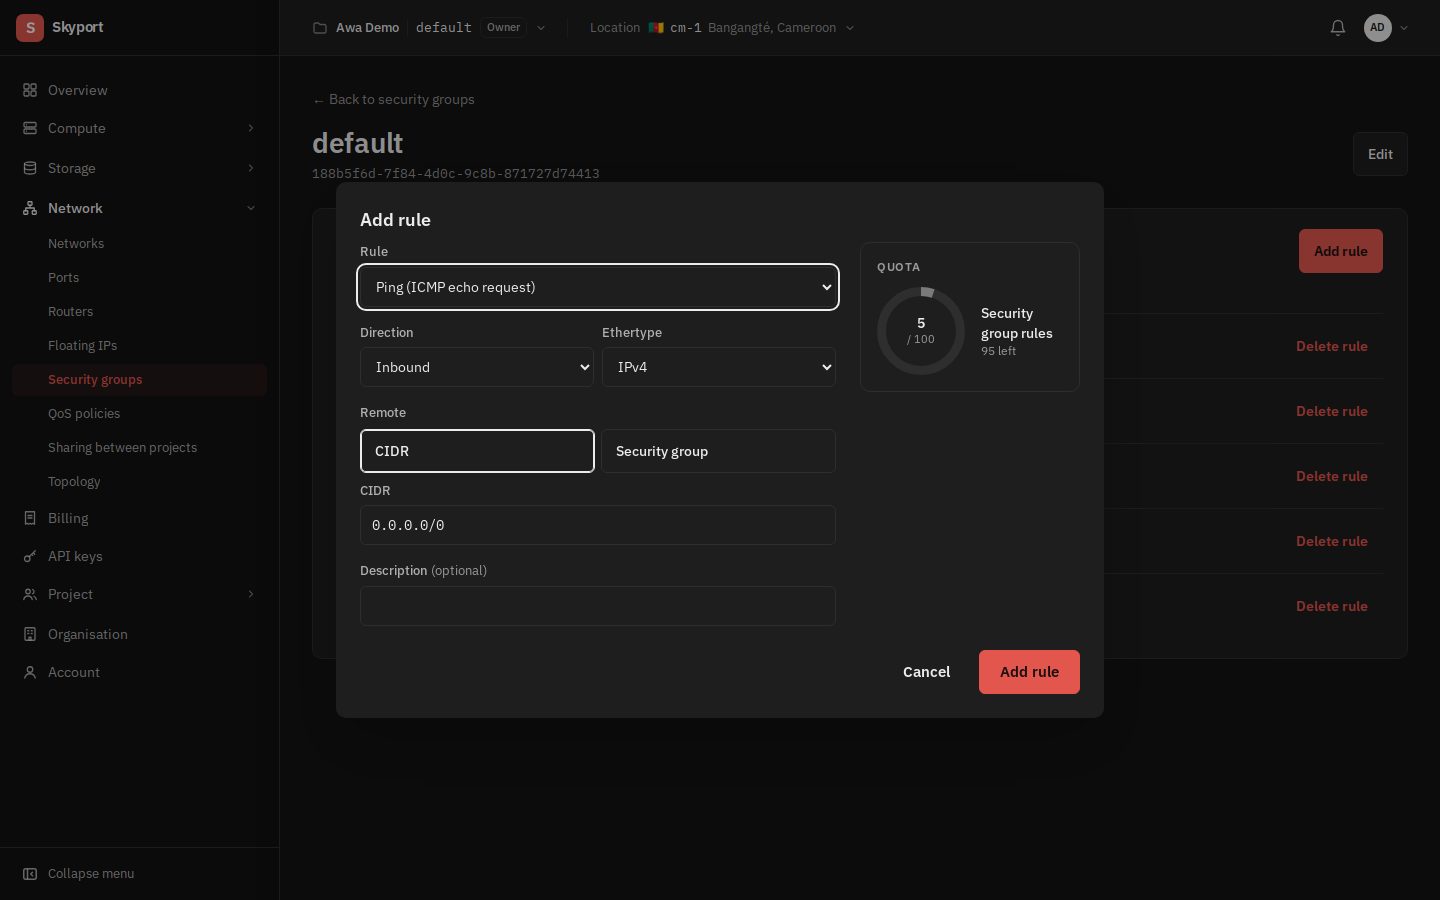The height and width of the screenshot is (900, 1440).
Task: Click the Collapse menu icon
Action: point(30,874)
